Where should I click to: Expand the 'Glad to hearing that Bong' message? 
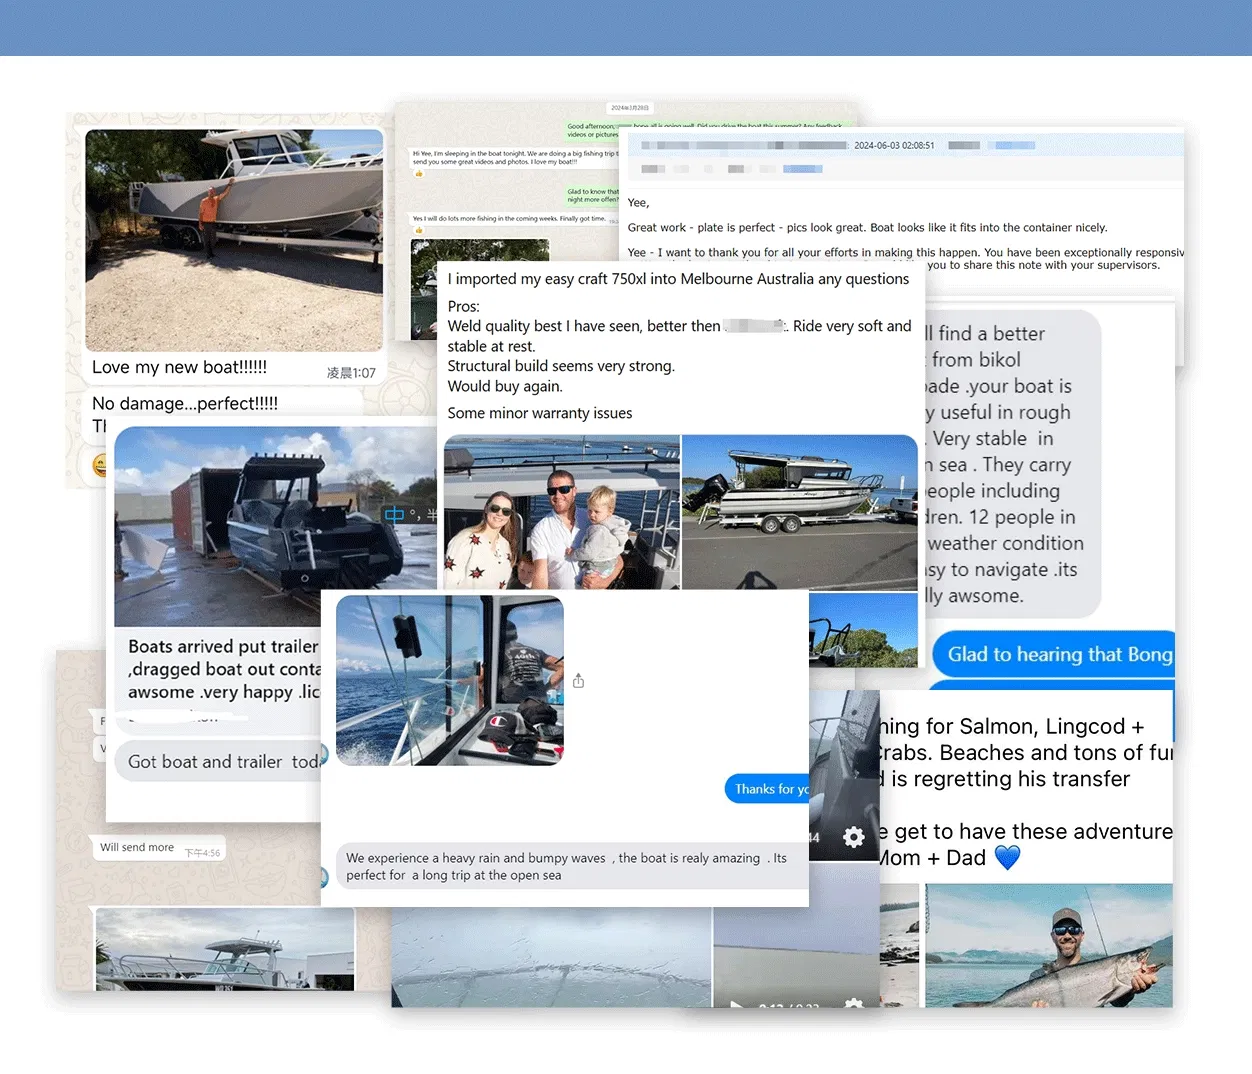click(1053, 655)
